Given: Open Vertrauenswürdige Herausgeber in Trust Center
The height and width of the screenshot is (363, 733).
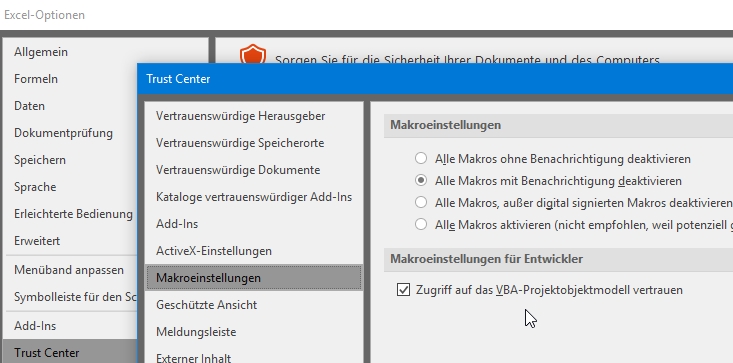Looking at the screenshot, I should 254,116.
